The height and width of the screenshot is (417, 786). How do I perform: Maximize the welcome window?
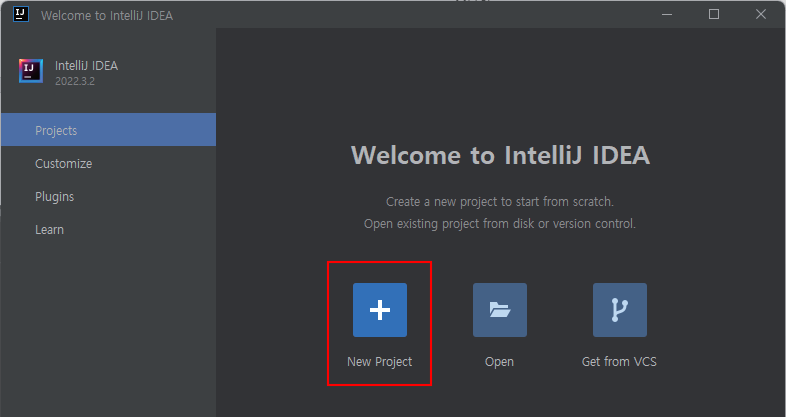[714, 15]
